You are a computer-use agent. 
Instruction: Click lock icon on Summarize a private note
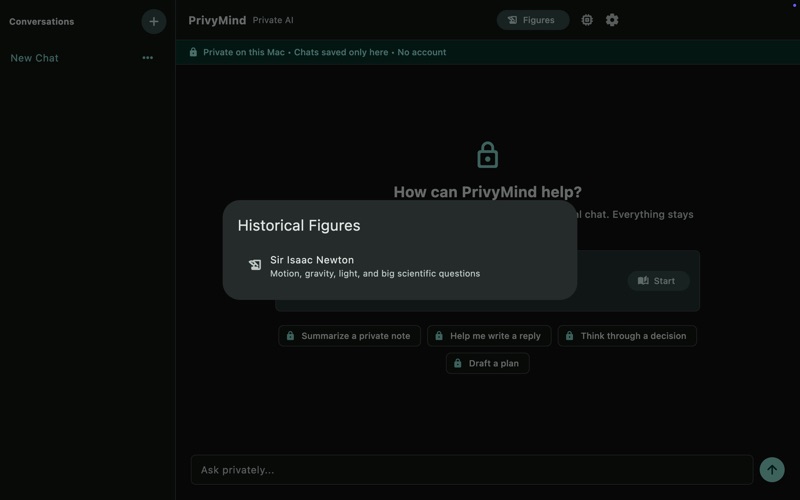[290, 336]
